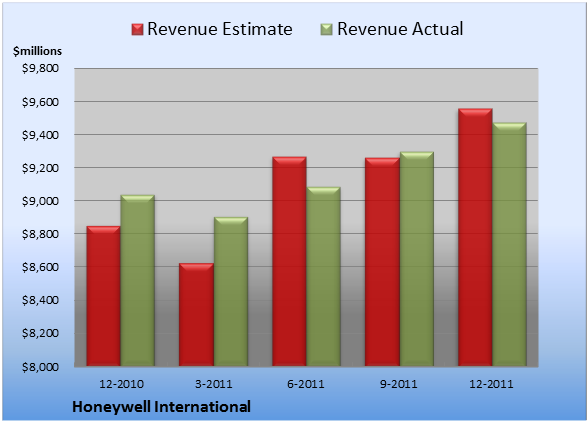
Task: Click the 12-2010 green actual bar
Action: coord(138,280)
